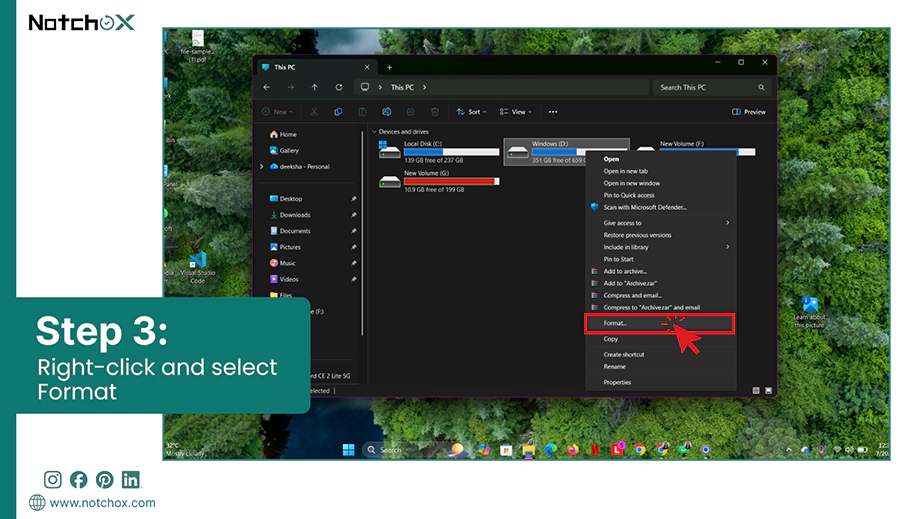Toggle the Preview pane button
The width and height of the screenshot is (922, 519).
(749, 112)
